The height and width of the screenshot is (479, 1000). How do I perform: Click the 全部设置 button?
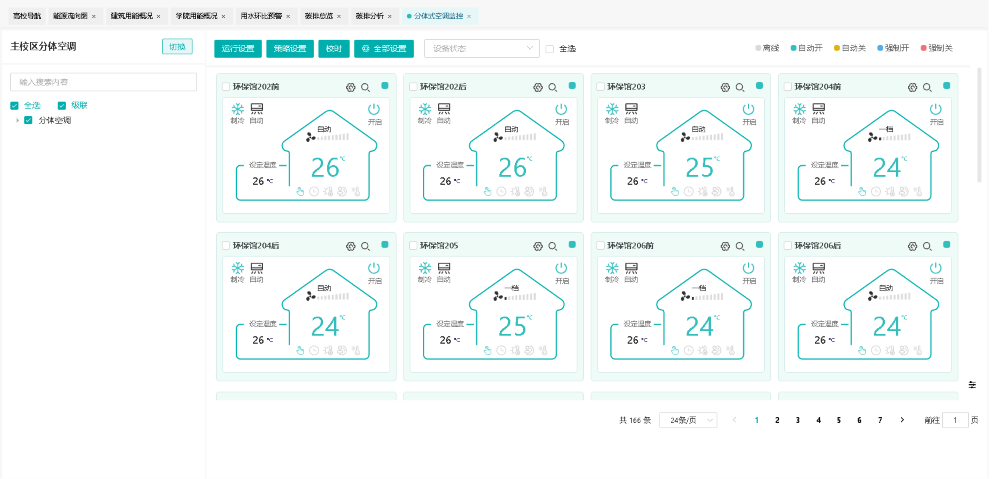pyautogui.click(x=385, y=48)
